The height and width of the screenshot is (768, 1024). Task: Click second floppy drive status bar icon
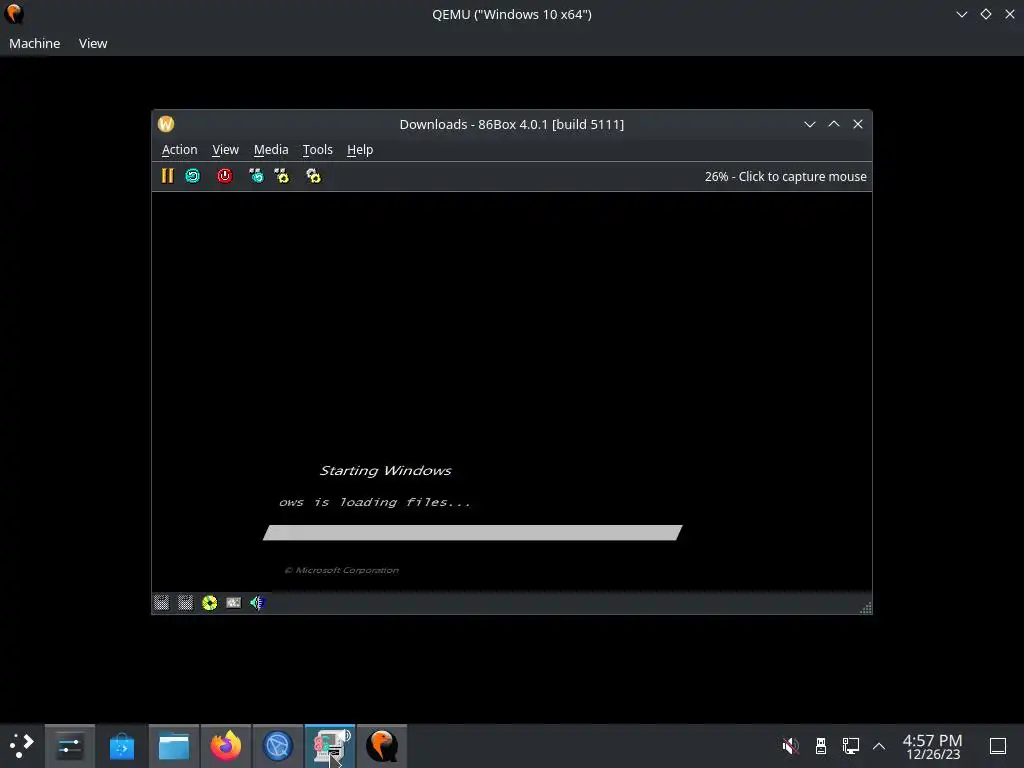point(185,603)
